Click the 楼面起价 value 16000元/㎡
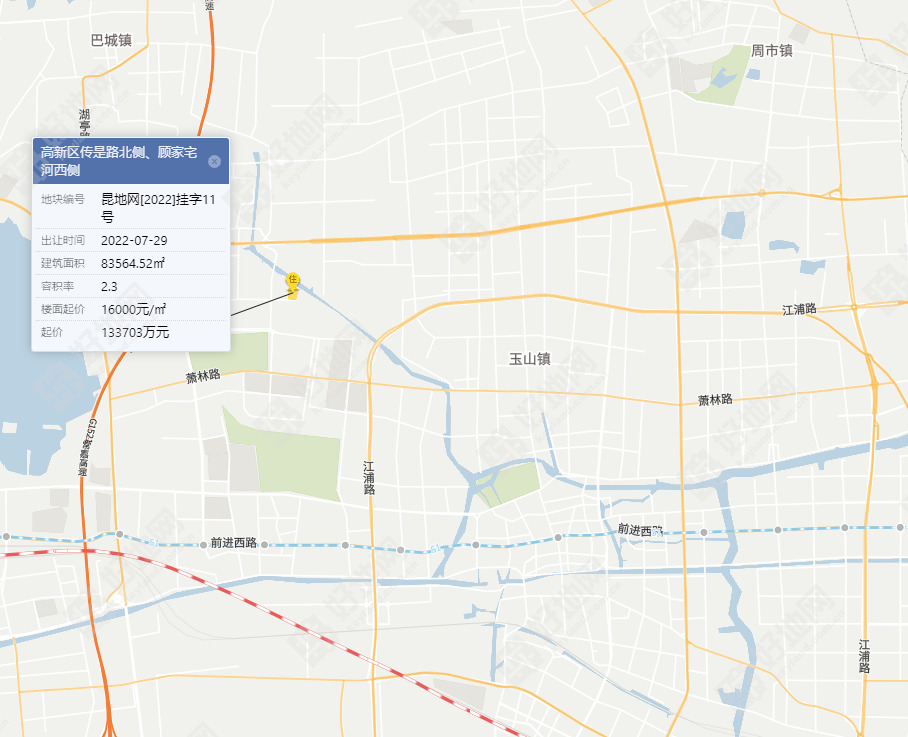 click(133, 309)
